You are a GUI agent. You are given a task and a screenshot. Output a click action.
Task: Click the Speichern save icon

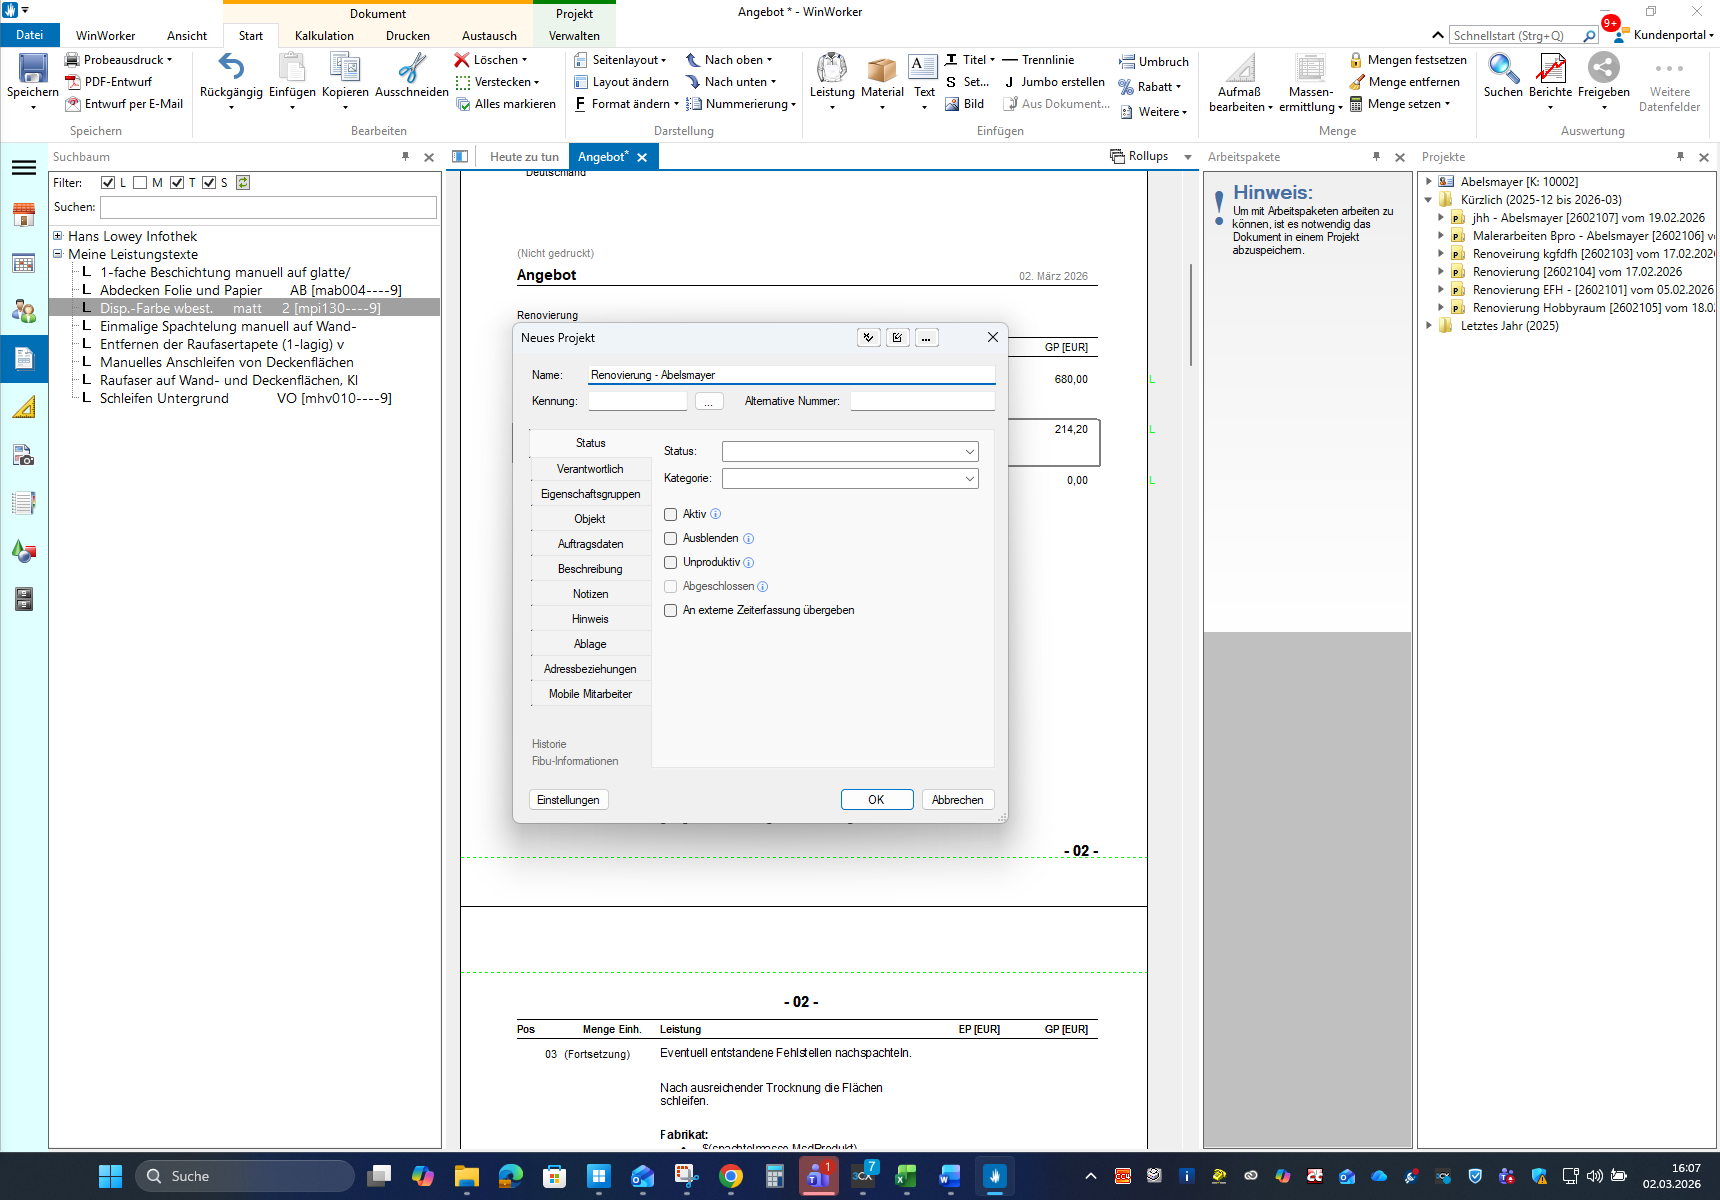(33, 69)
